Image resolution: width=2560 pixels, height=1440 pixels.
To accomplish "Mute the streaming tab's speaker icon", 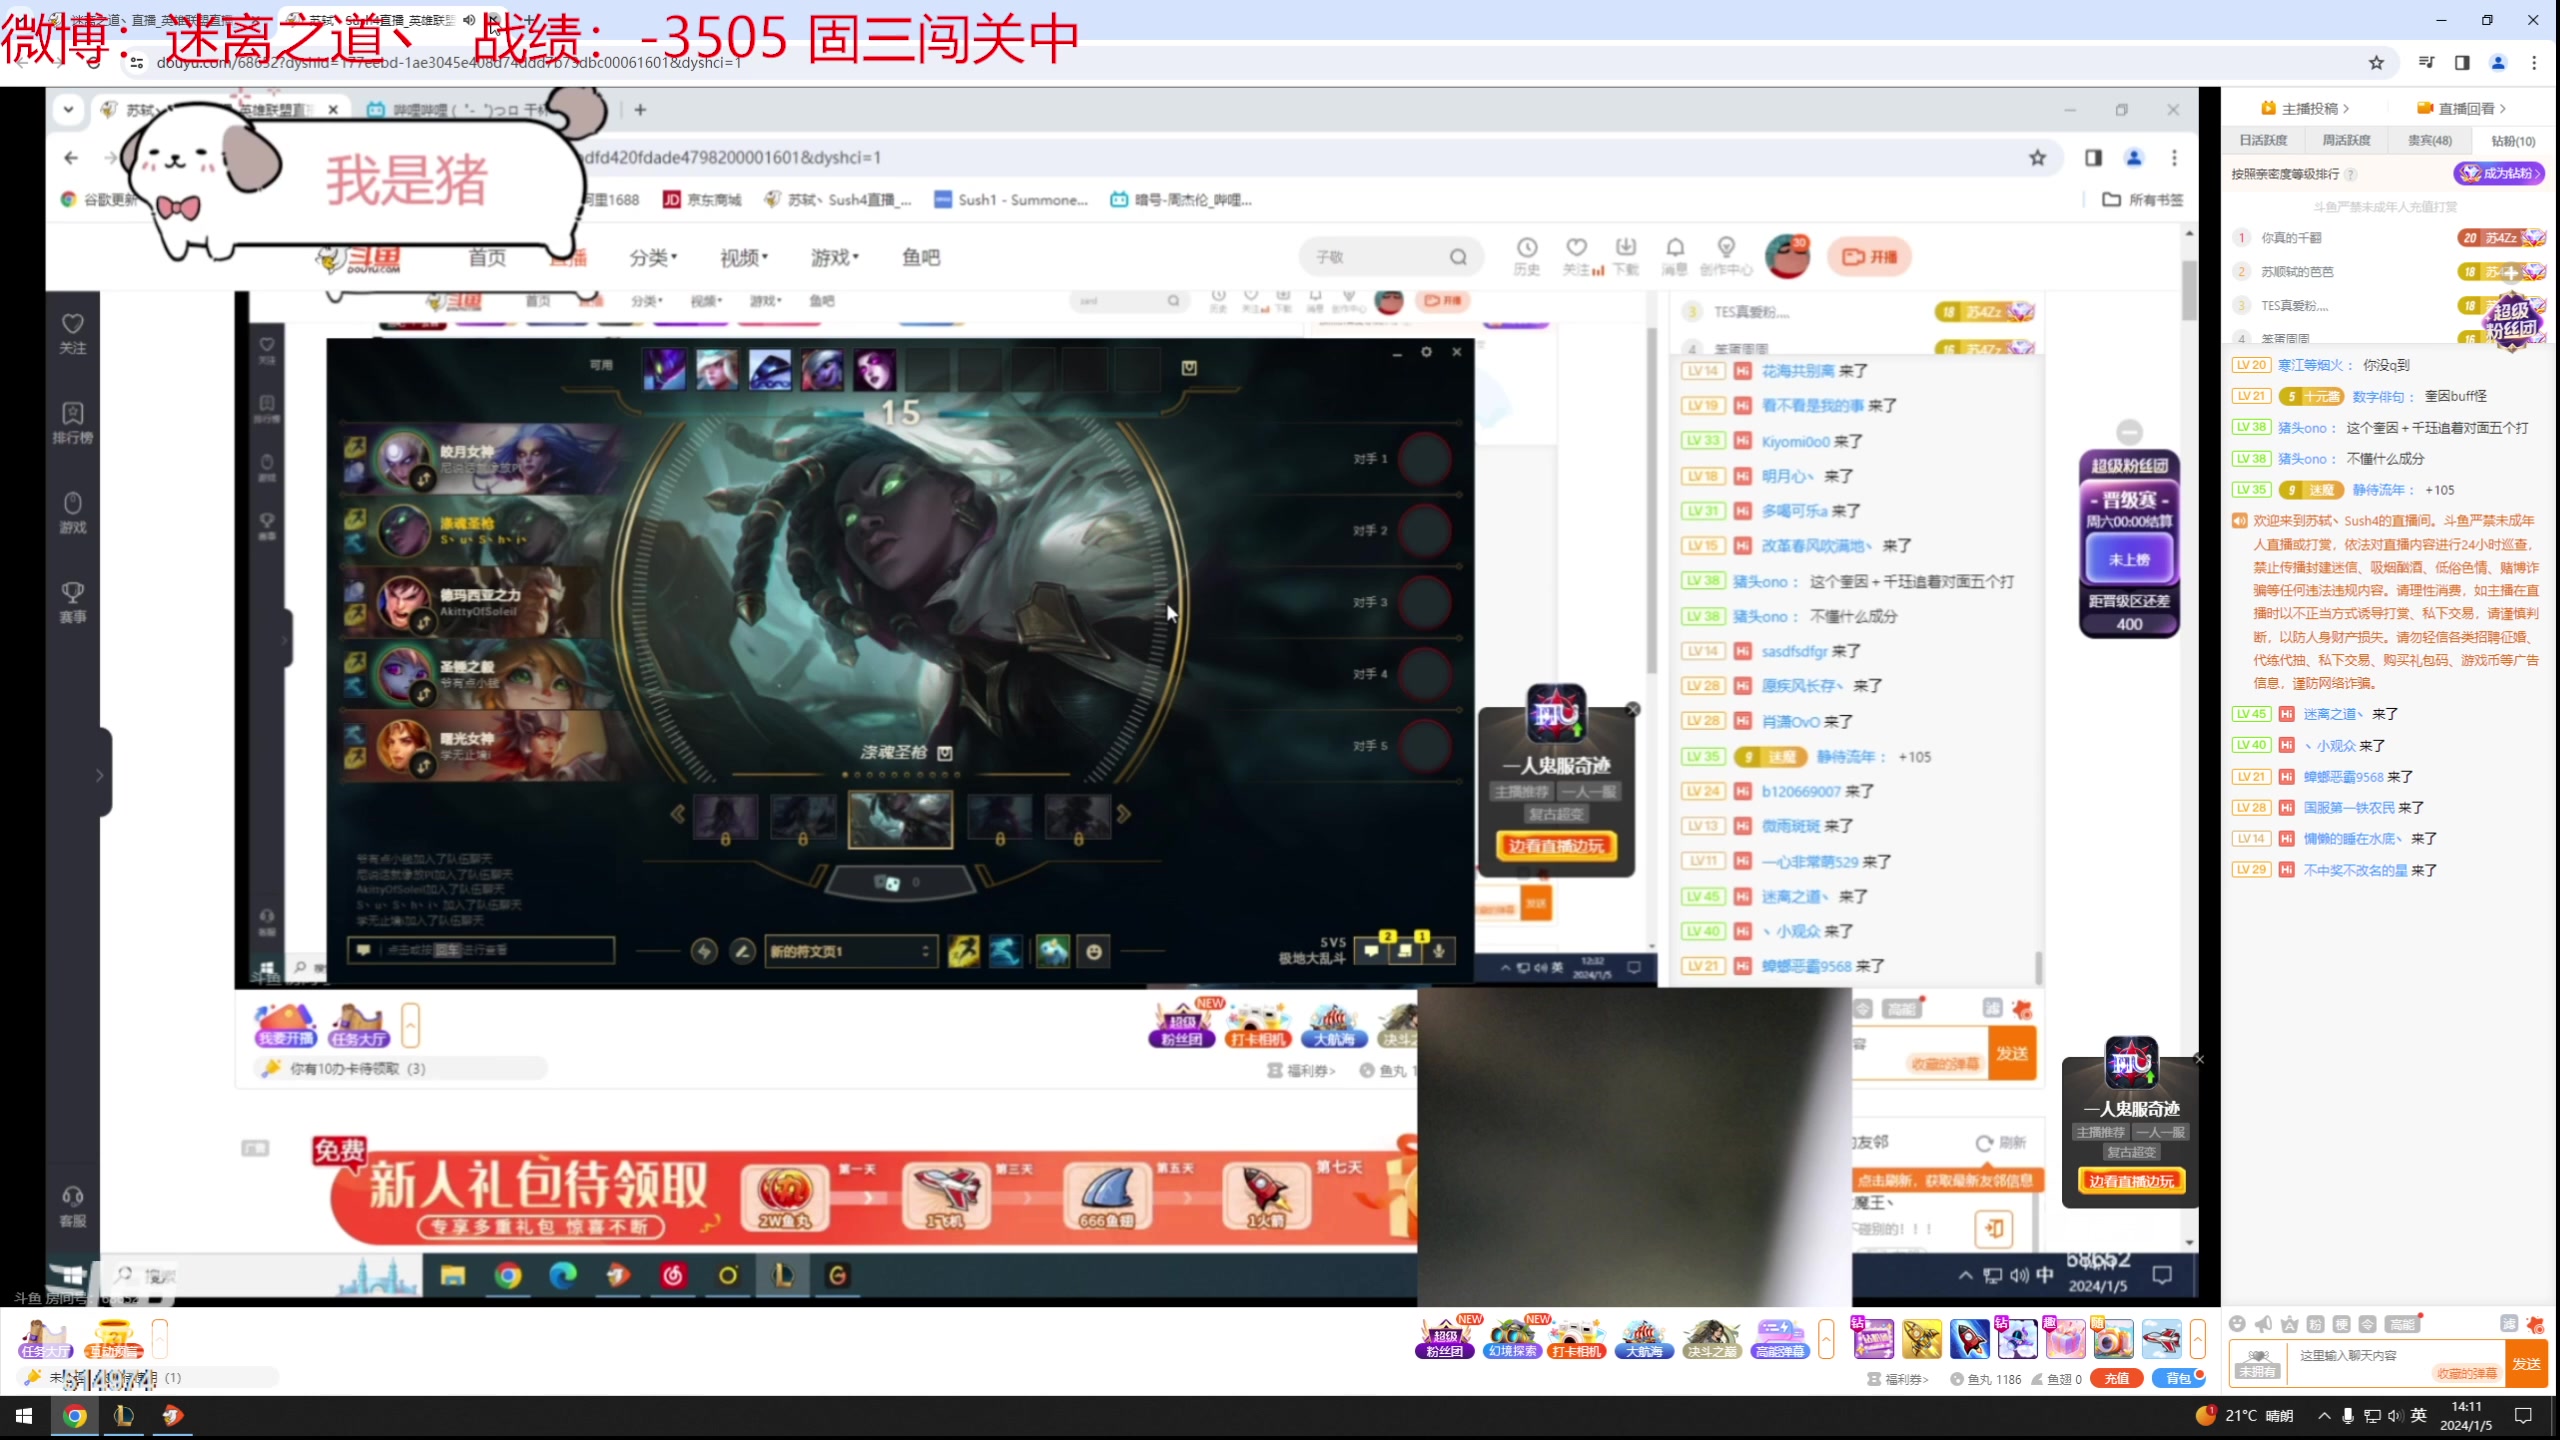I will (x=469, y=19).
